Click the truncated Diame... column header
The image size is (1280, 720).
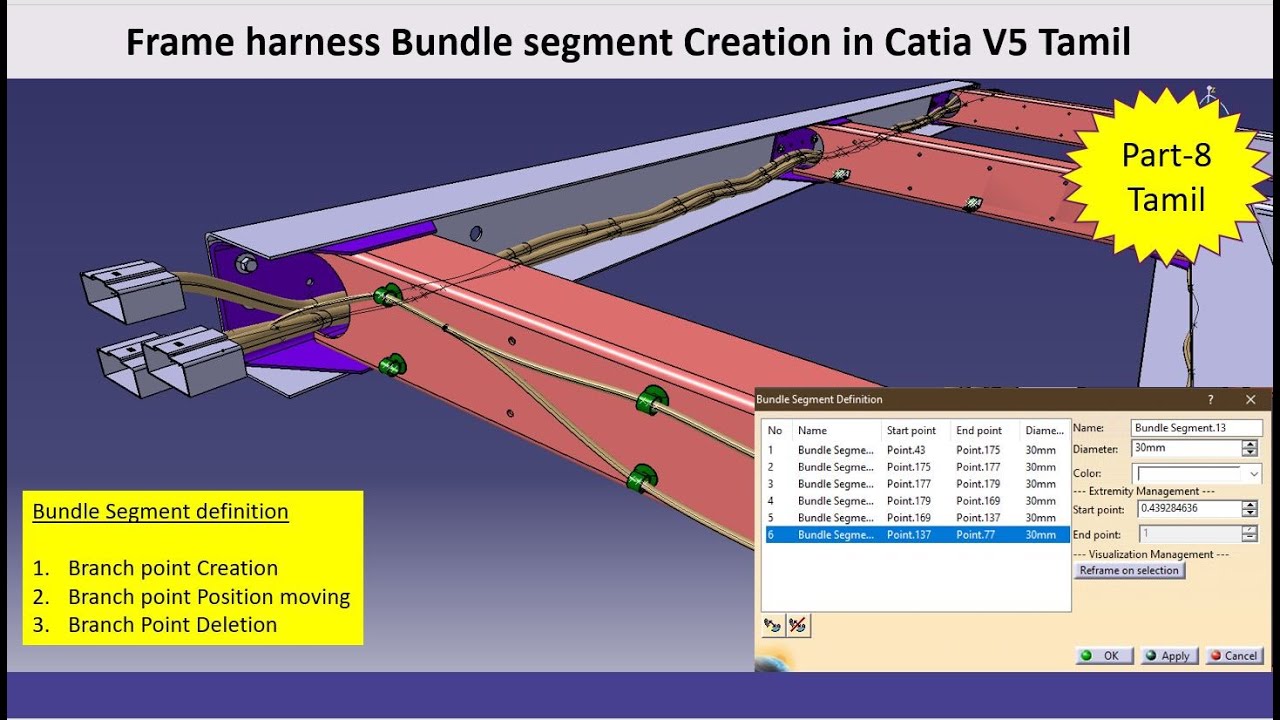(x=1046, y=430)
